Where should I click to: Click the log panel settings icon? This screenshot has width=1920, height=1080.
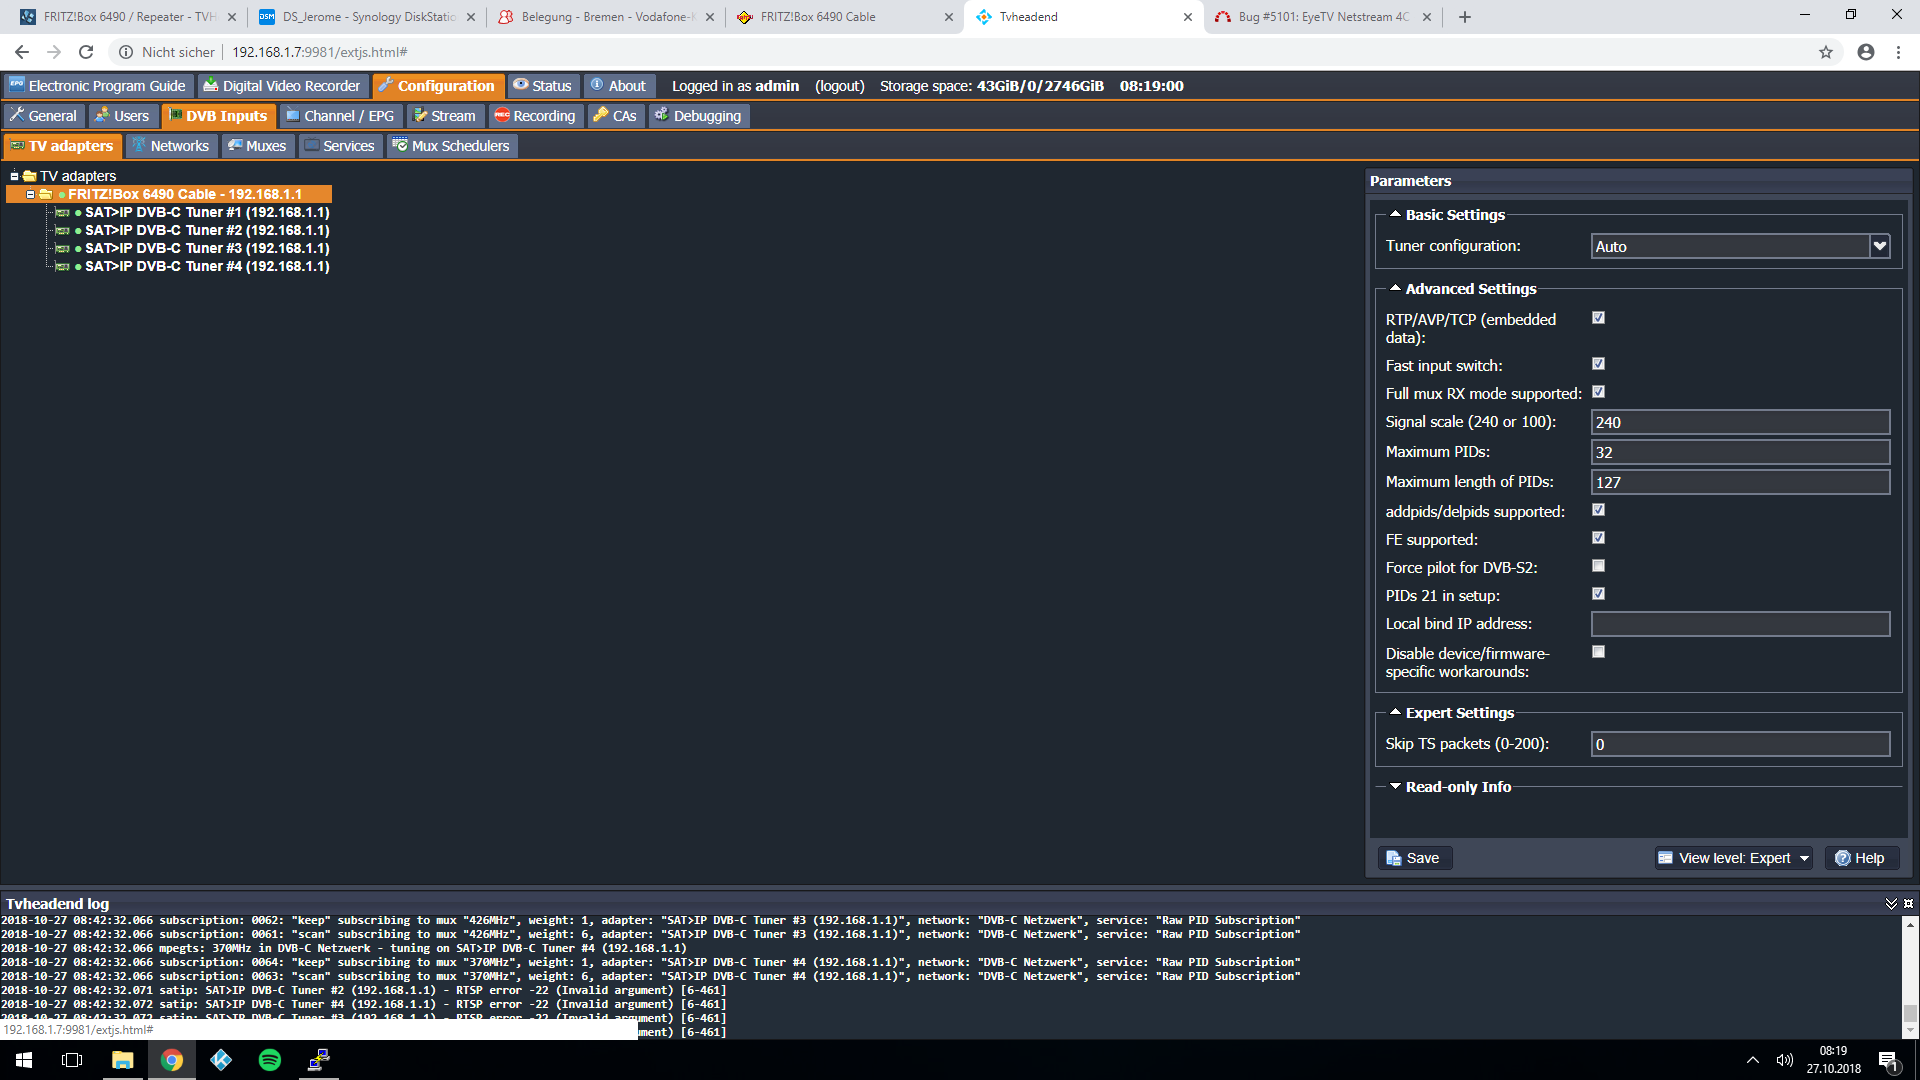point(1908,903)
